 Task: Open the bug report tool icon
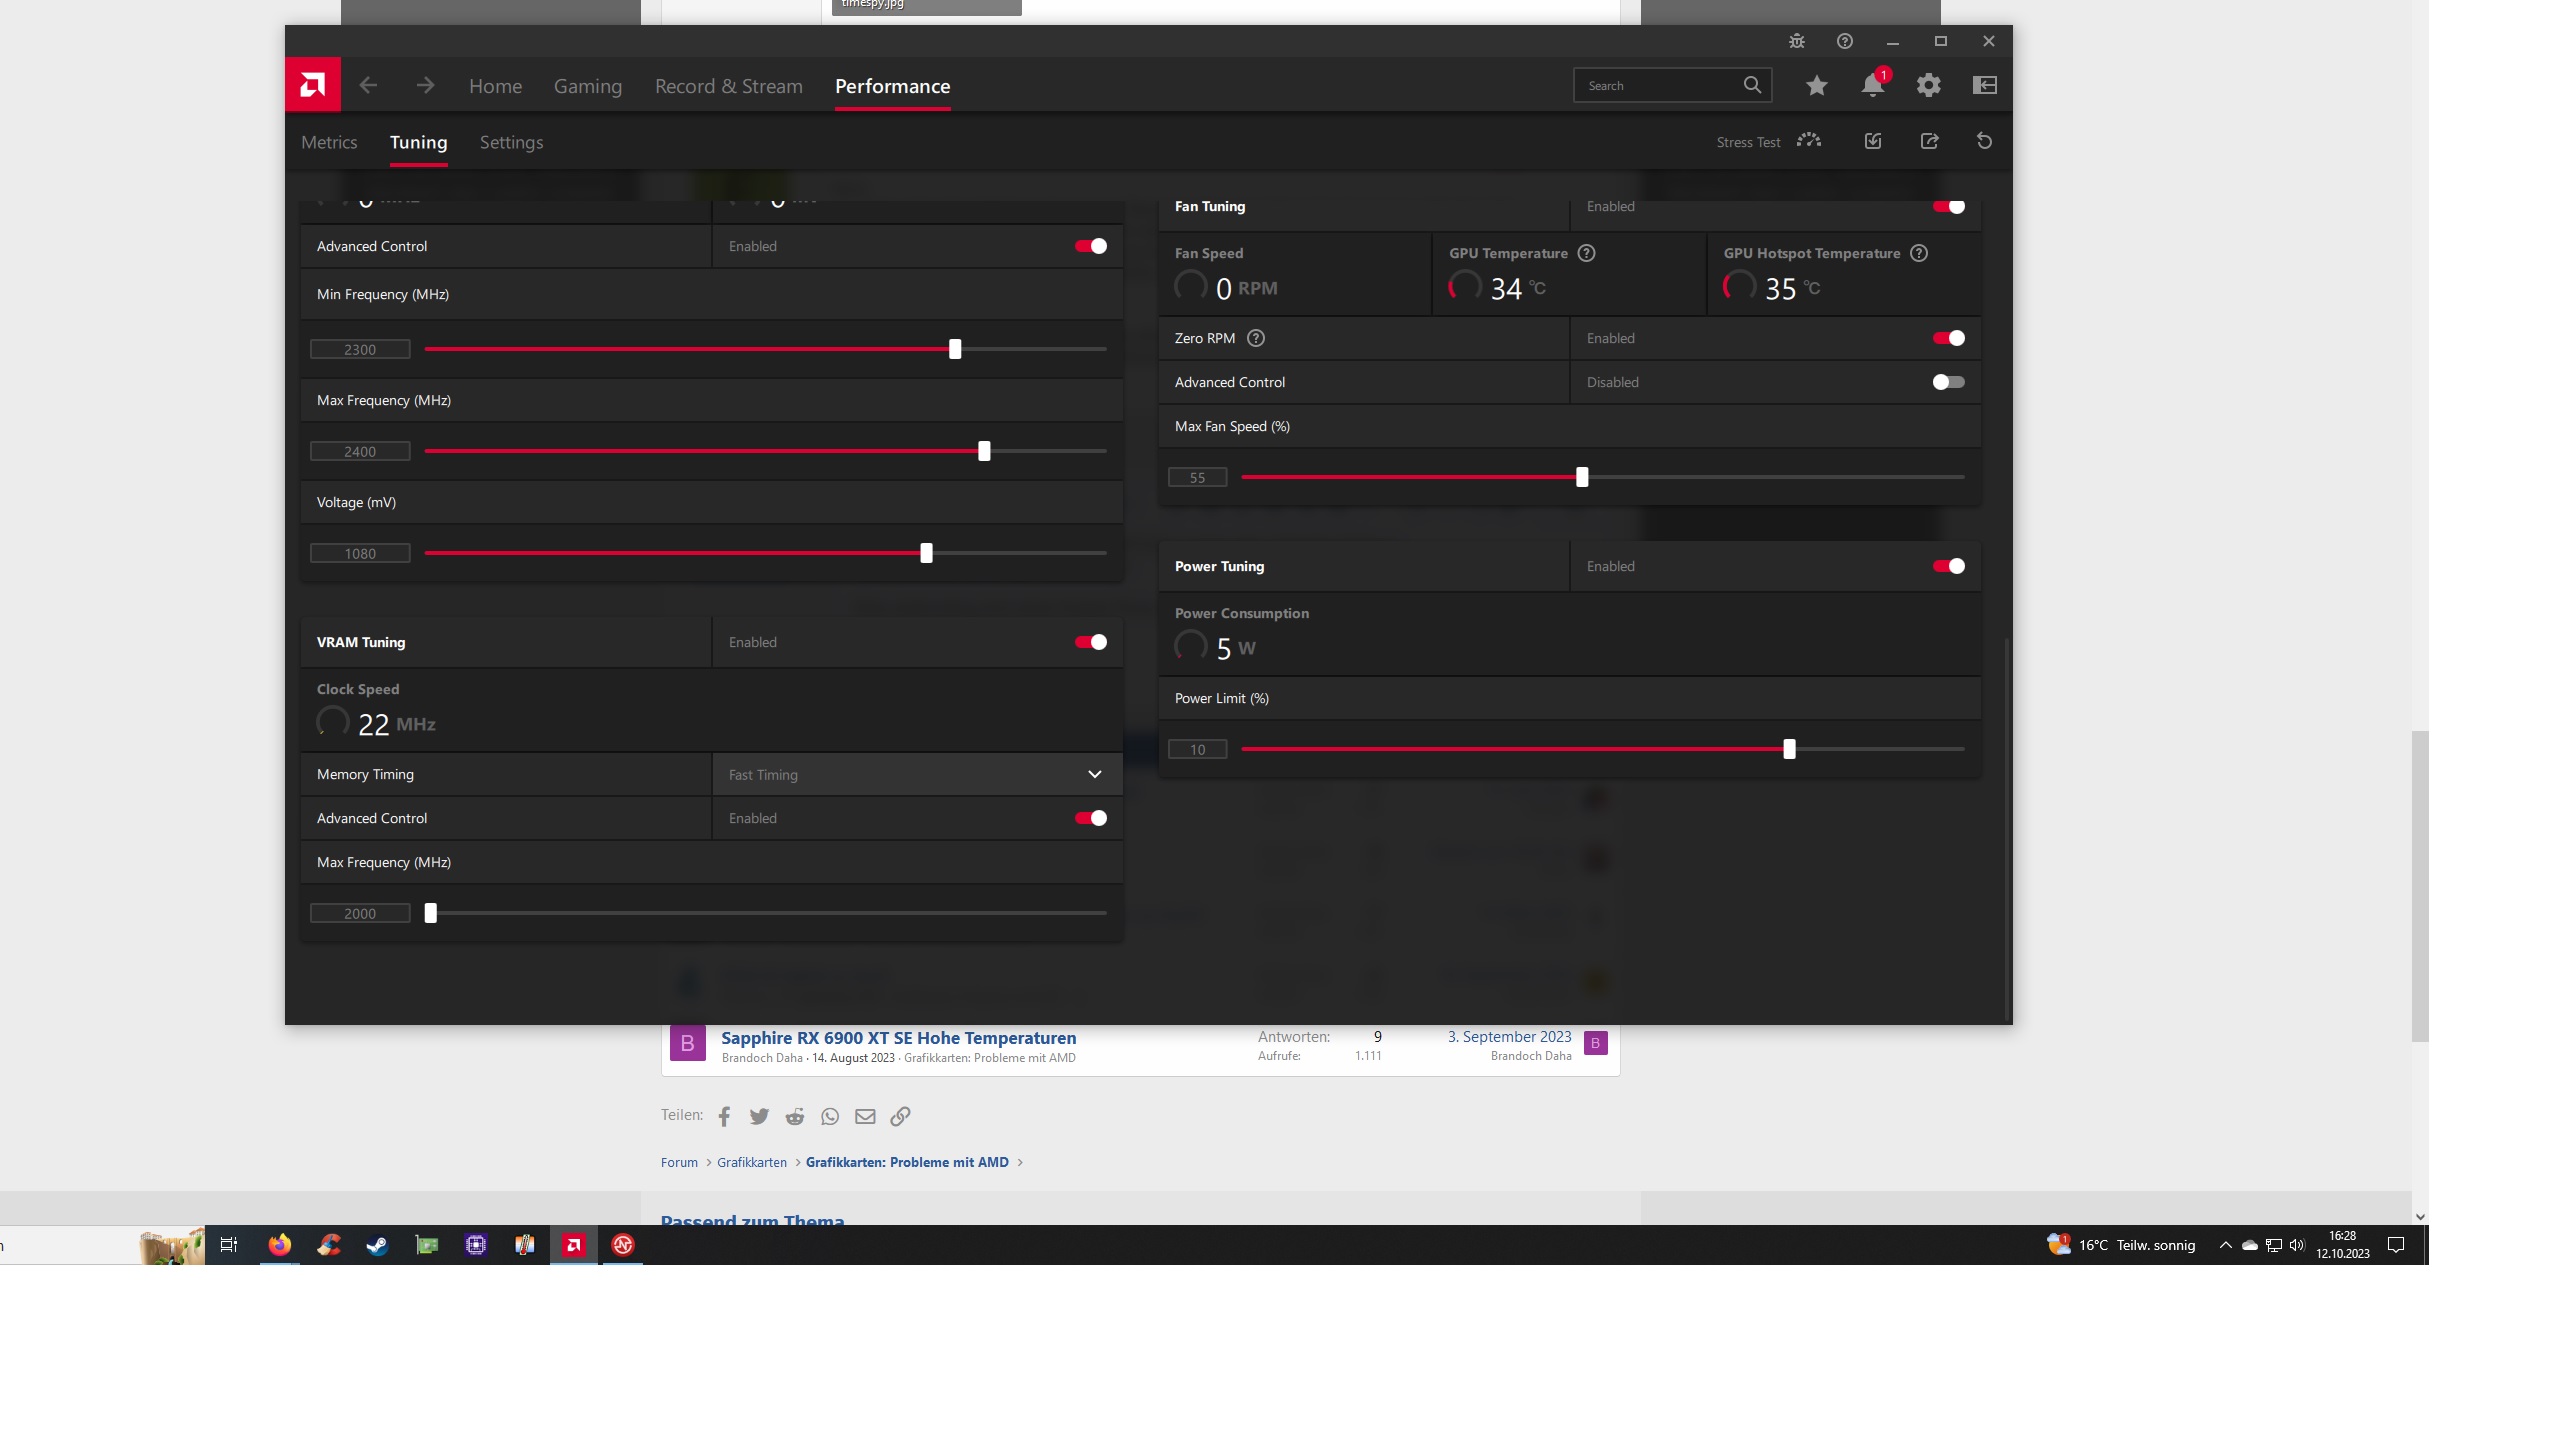(1796, 41)
